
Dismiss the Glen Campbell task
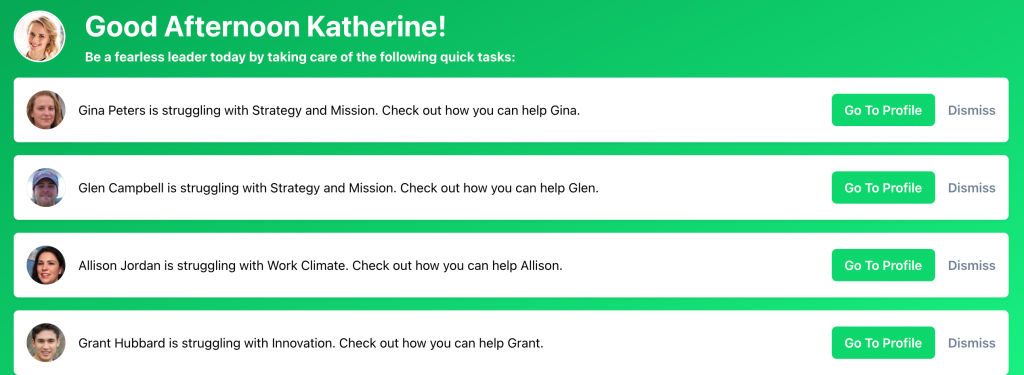(x=972, y=188)
